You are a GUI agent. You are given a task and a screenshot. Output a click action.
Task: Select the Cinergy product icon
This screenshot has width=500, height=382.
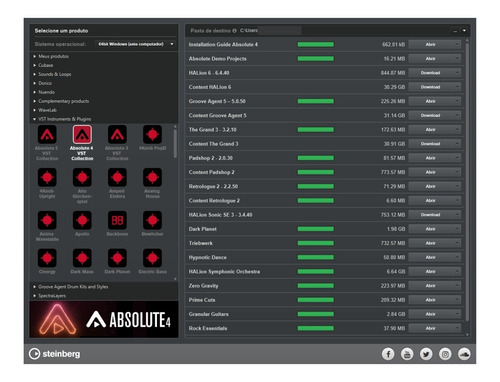(x=47, y=258)
